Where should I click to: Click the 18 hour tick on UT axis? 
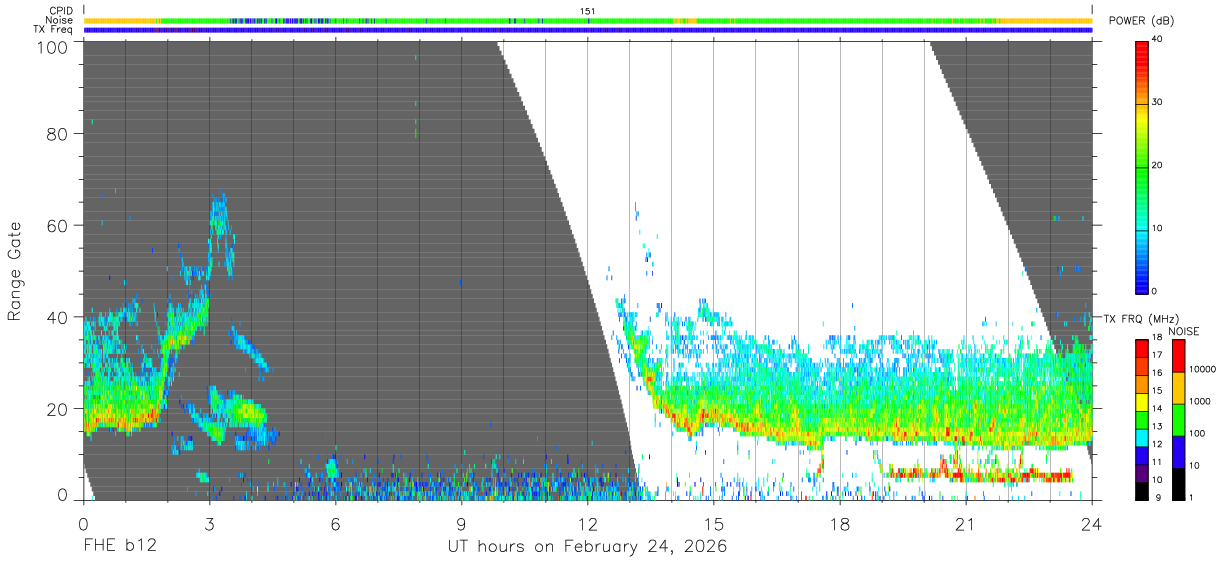pos(839,523)
